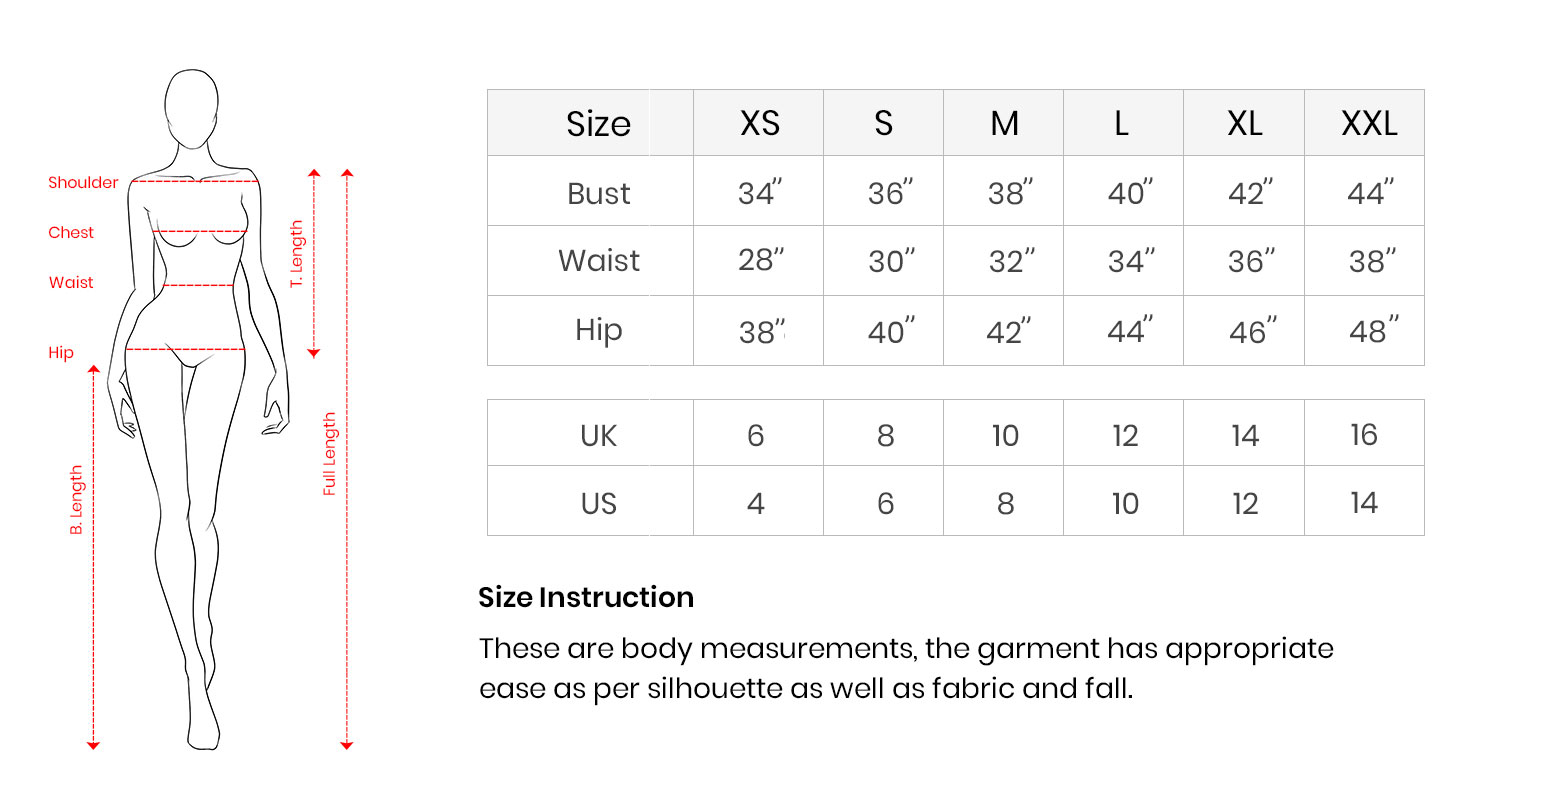Click the Shoulder label on the figure
This screenshot has width=1550, height=800.
[83, 182]
